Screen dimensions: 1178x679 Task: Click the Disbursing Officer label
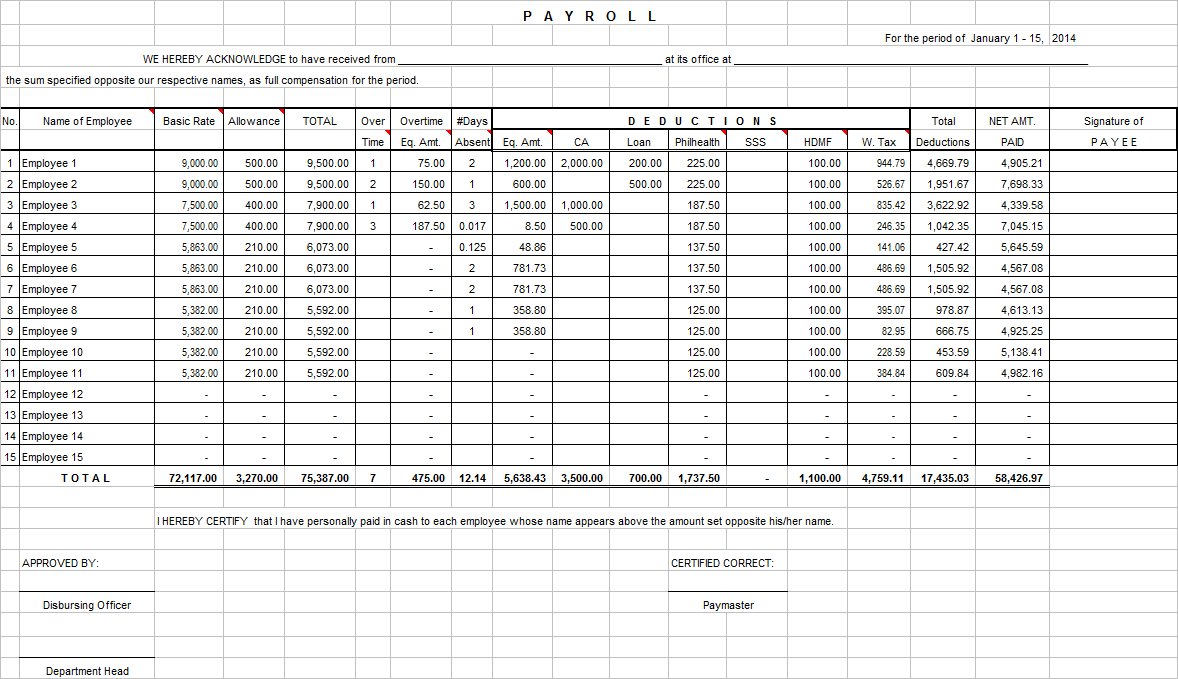87,605
